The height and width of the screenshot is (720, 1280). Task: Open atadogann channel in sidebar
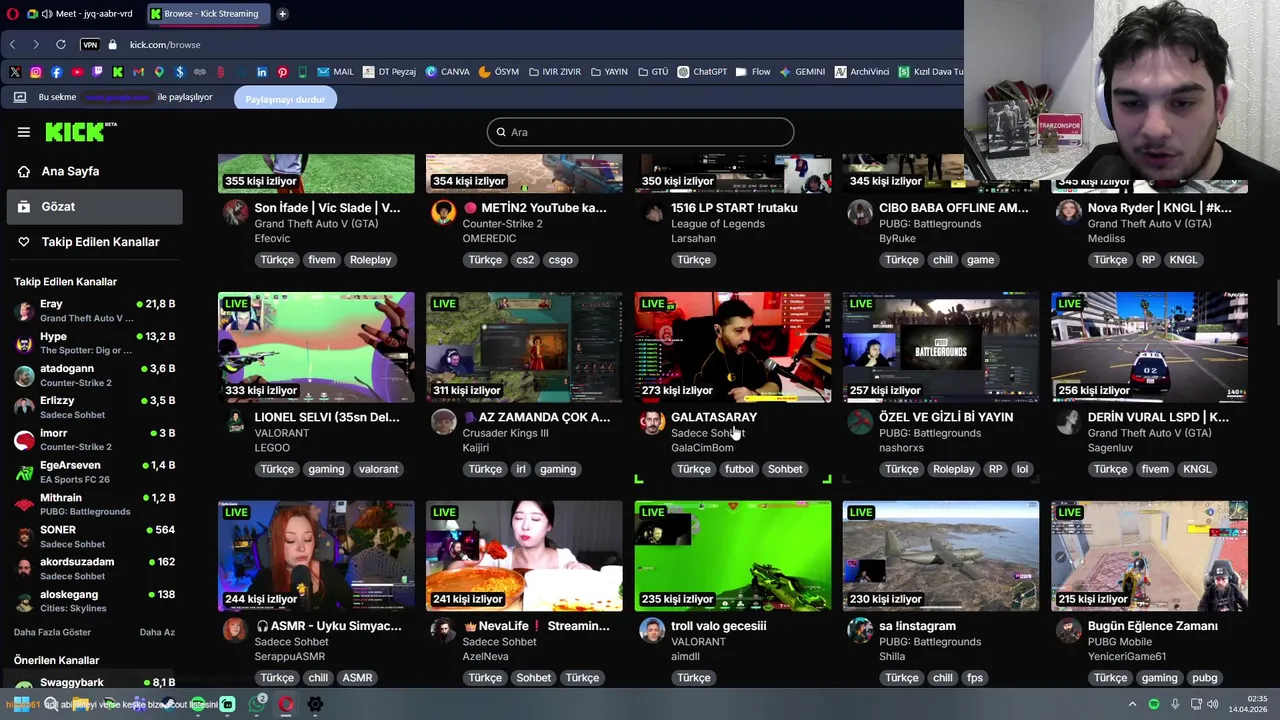95,375
